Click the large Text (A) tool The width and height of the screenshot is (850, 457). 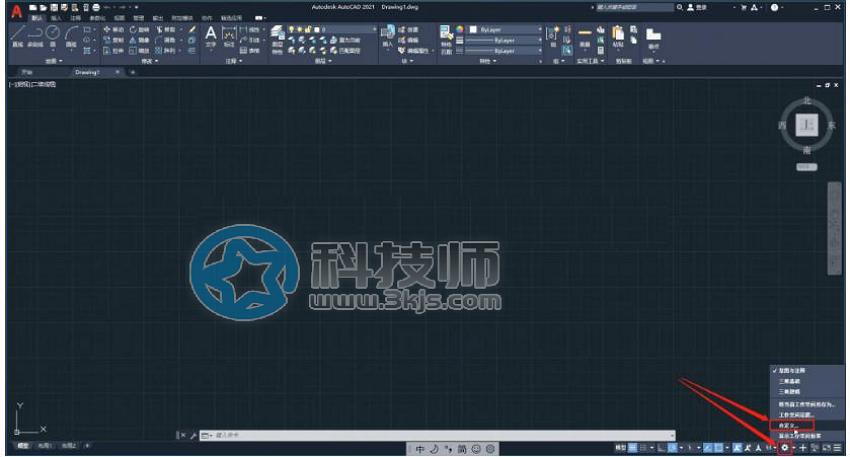click(211, 36)
